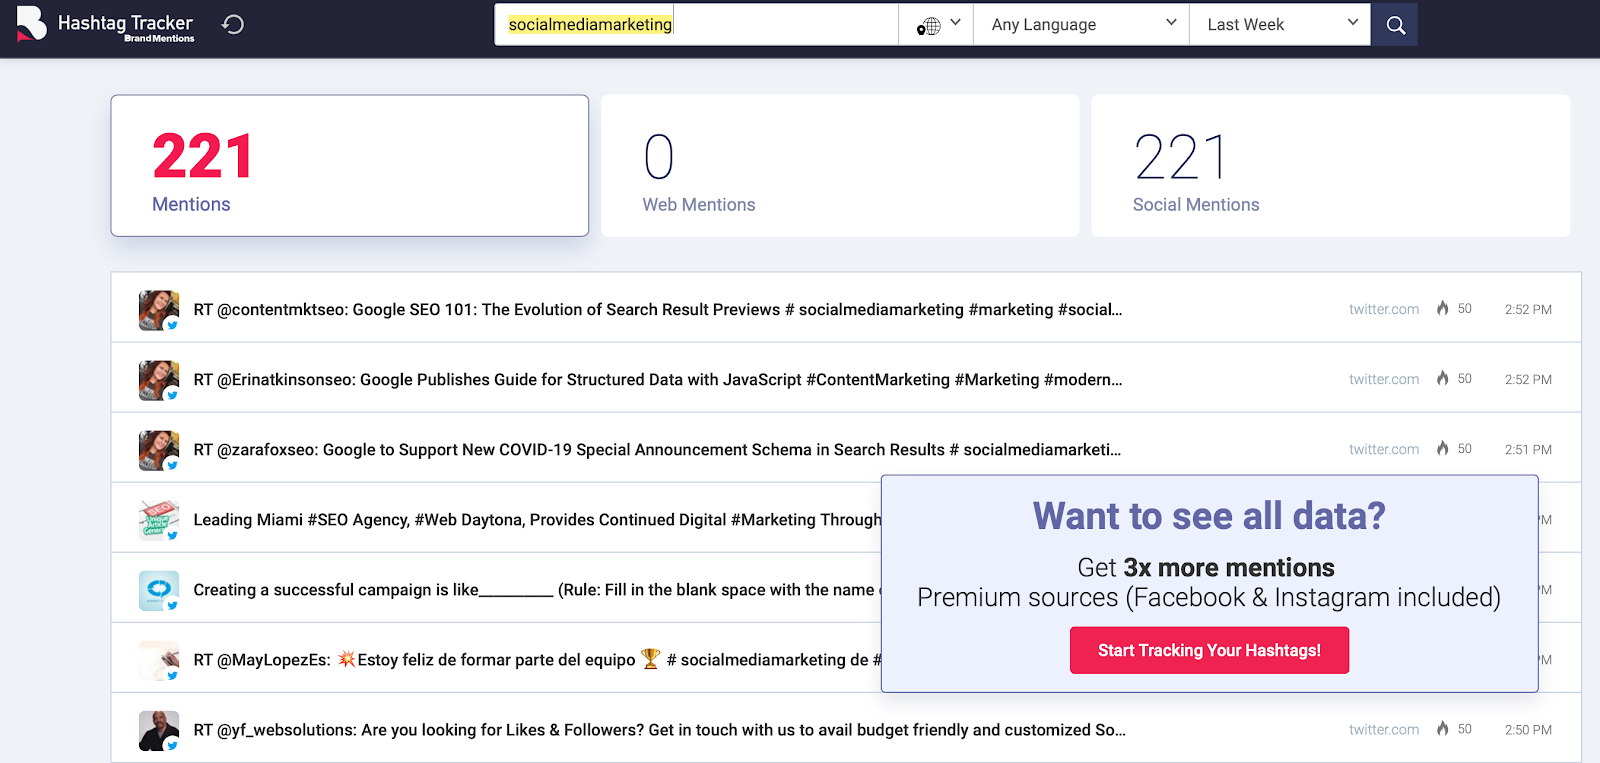Open the Any Language dropdown
This screenshot has height=763, width=1600.
[x=1081, y=25]
